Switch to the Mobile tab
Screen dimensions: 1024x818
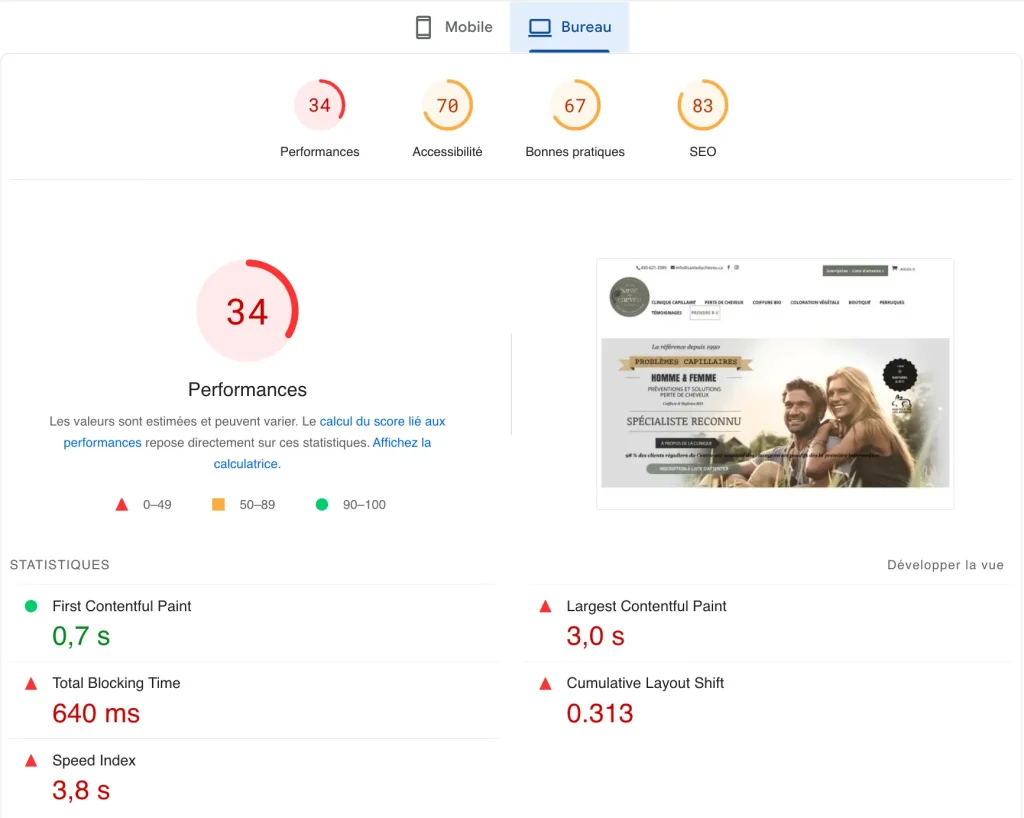pyautogui.click(x=454, y=27)
